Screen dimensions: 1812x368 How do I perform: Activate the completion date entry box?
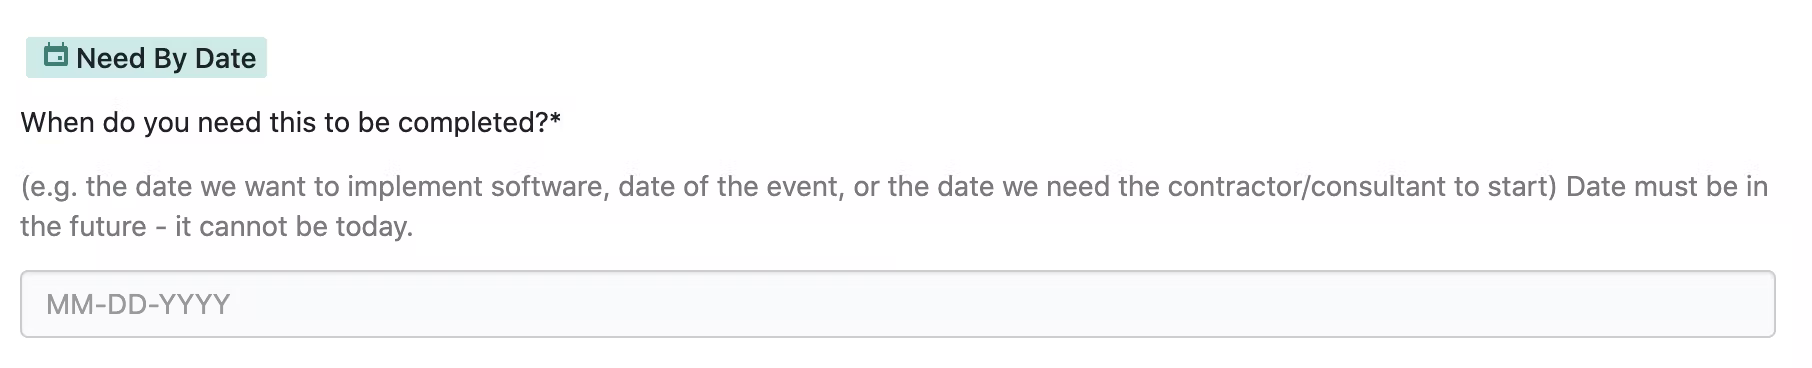pyautogui.click(x=897, y=304)
